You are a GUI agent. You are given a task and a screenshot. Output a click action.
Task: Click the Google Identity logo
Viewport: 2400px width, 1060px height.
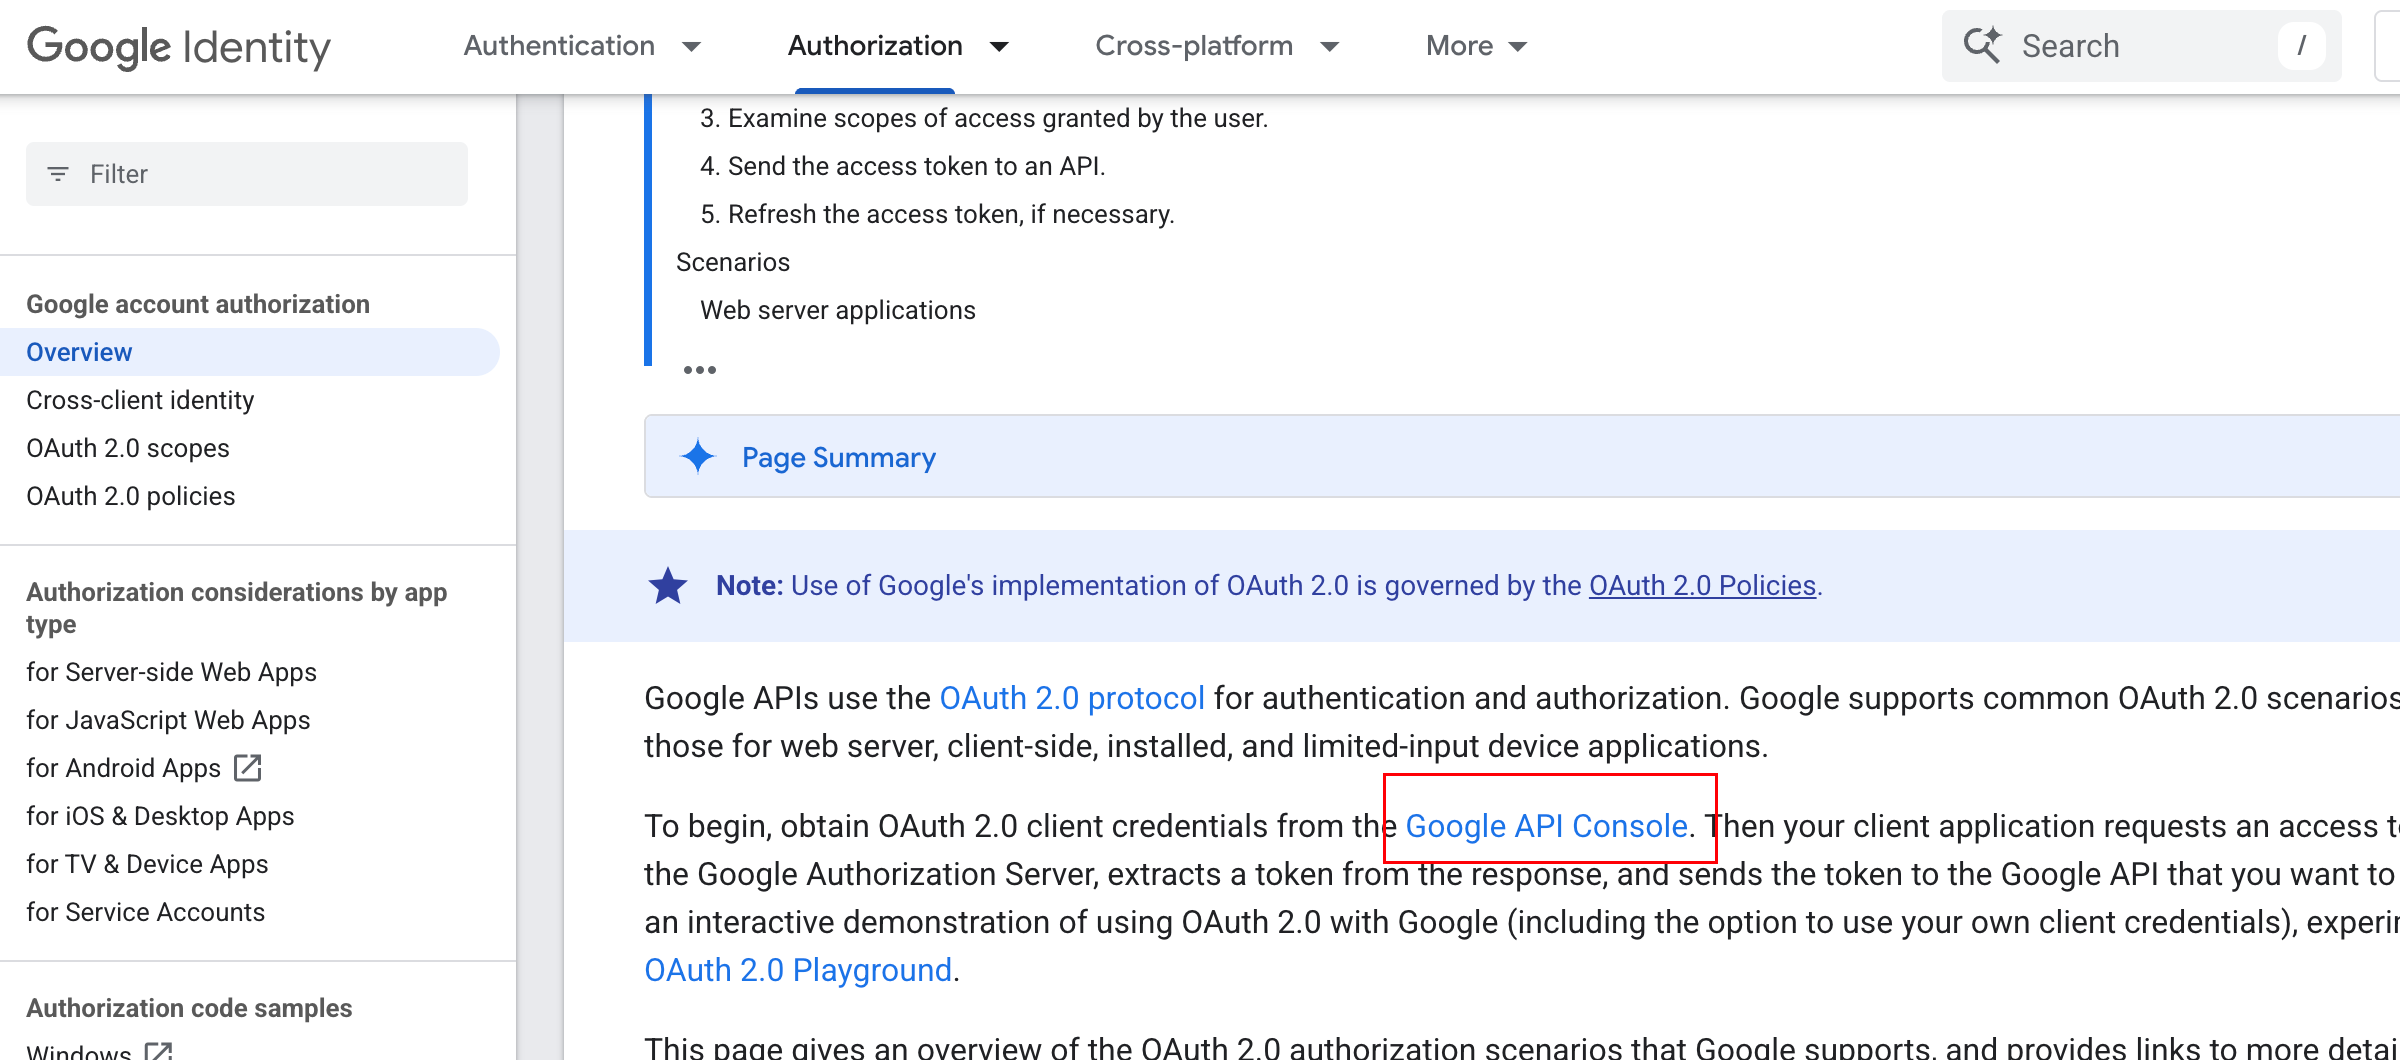[x=178, y=47]
